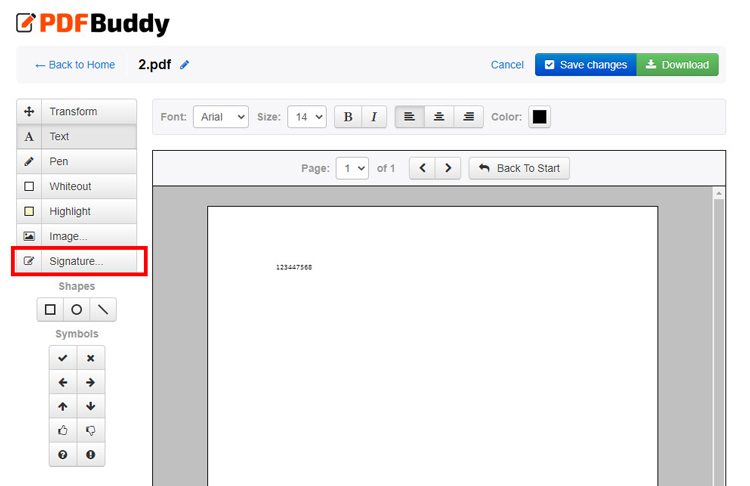Insert the checkmark symbol
Viewport: 750px width, 486px height.
[63, 358]
